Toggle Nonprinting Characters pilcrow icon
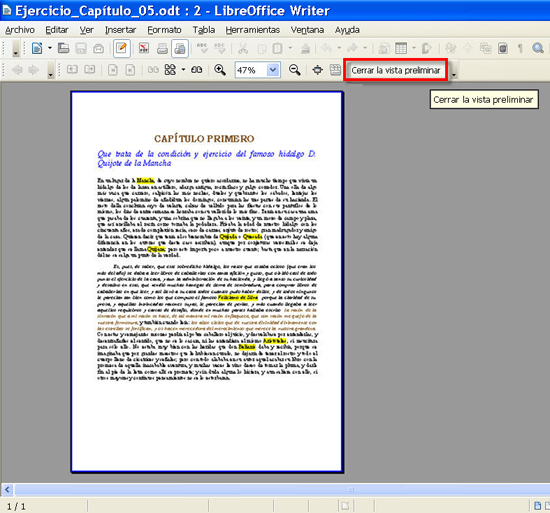 (x=520, y=48)
